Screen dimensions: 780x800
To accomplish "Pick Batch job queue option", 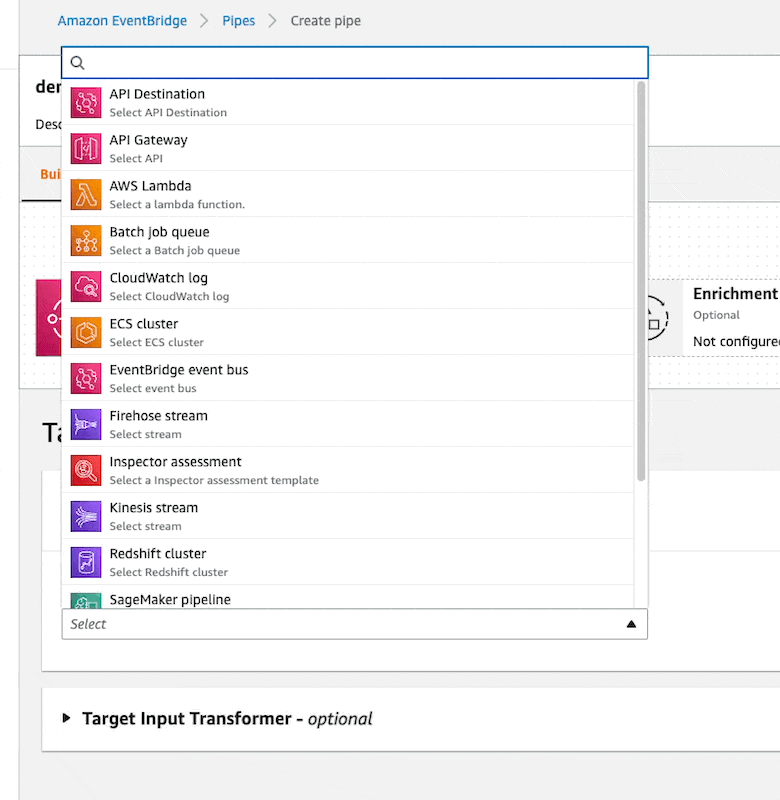I will [x=347, y=240].
